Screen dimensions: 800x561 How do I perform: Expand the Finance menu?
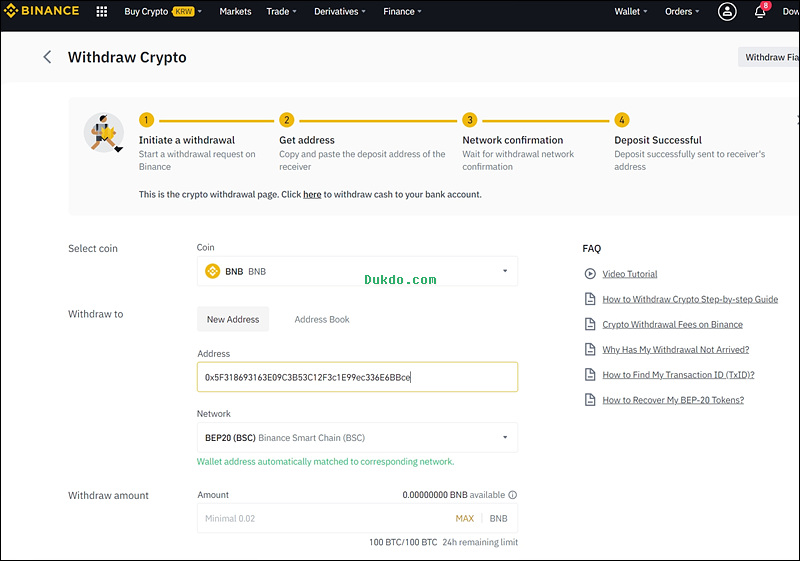[403, 11]
